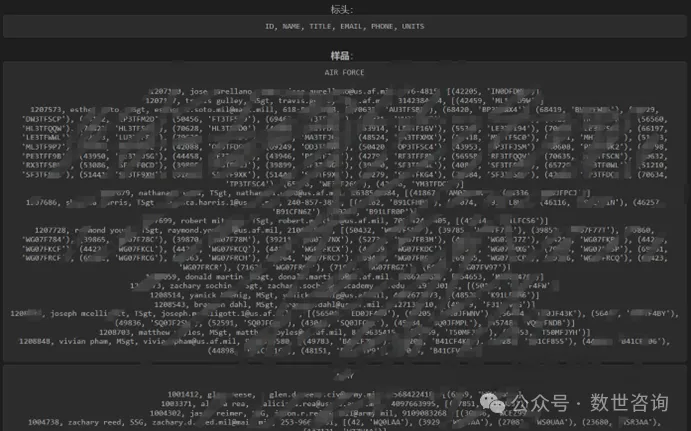Screen dimensions: 691x431
Task: Select the word 'NAME' in the header block
Action: pyautogui.click(x=291, y=26)
